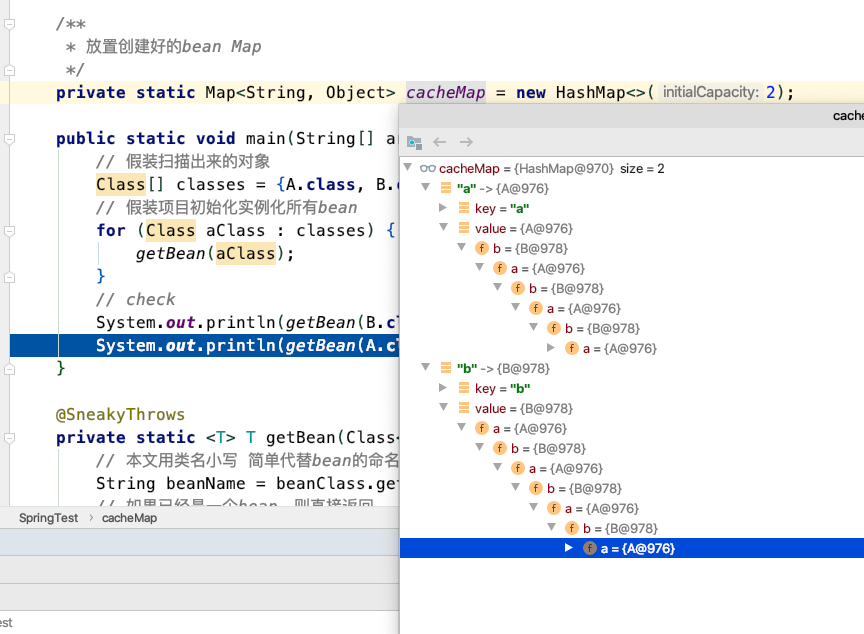Expand the highlighted a = {A@976} node
Image resolution: width=864 pixels, height=634 pixels.
569,548
